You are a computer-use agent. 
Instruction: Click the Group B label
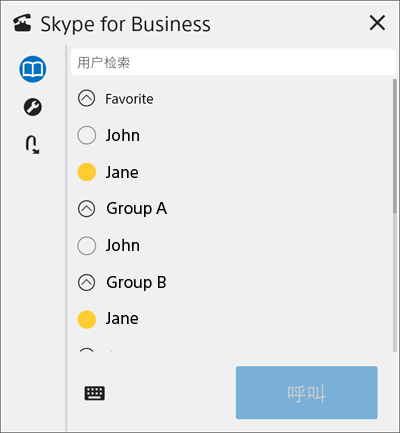point(136,283)
